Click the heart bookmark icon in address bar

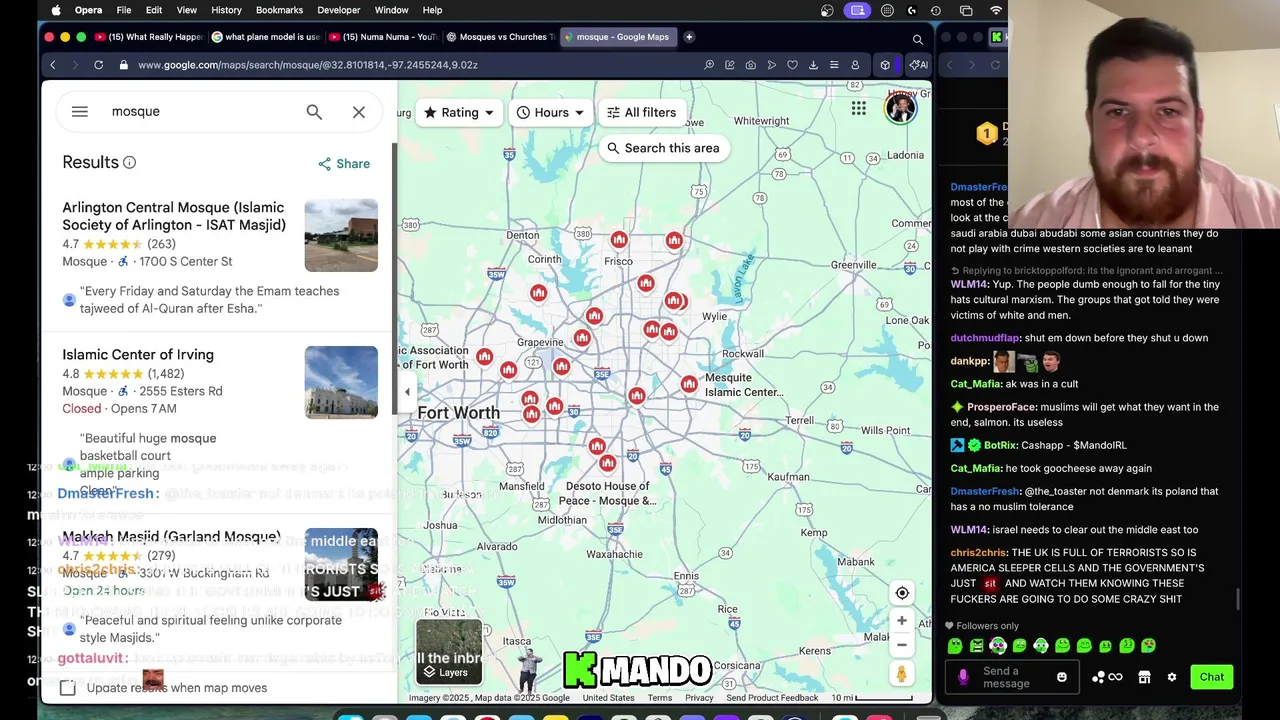(x=792, y=65)
